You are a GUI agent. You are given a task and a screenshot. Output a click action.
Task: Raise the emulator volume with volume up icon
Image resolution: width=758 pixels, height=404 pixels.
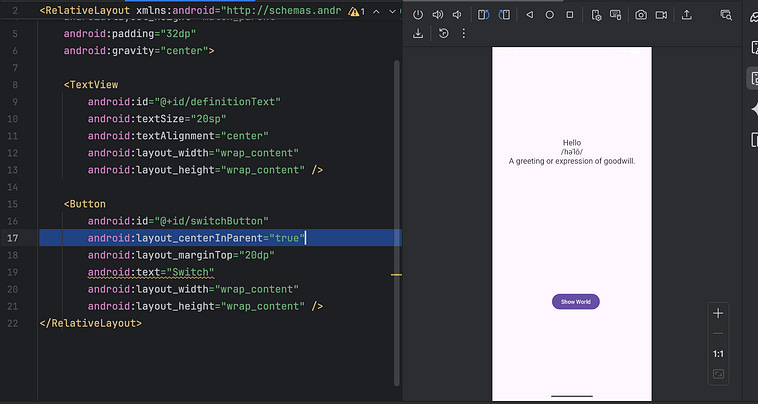point(437,15)
